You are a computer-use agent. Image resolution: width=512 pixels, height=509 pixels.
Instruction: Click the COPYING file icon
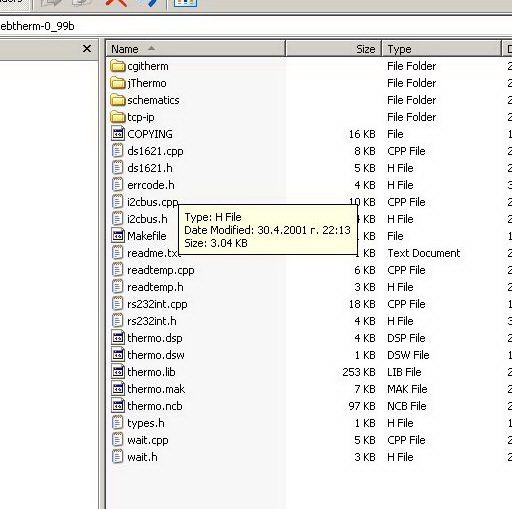pyautogui.click(x=118, y=134)
